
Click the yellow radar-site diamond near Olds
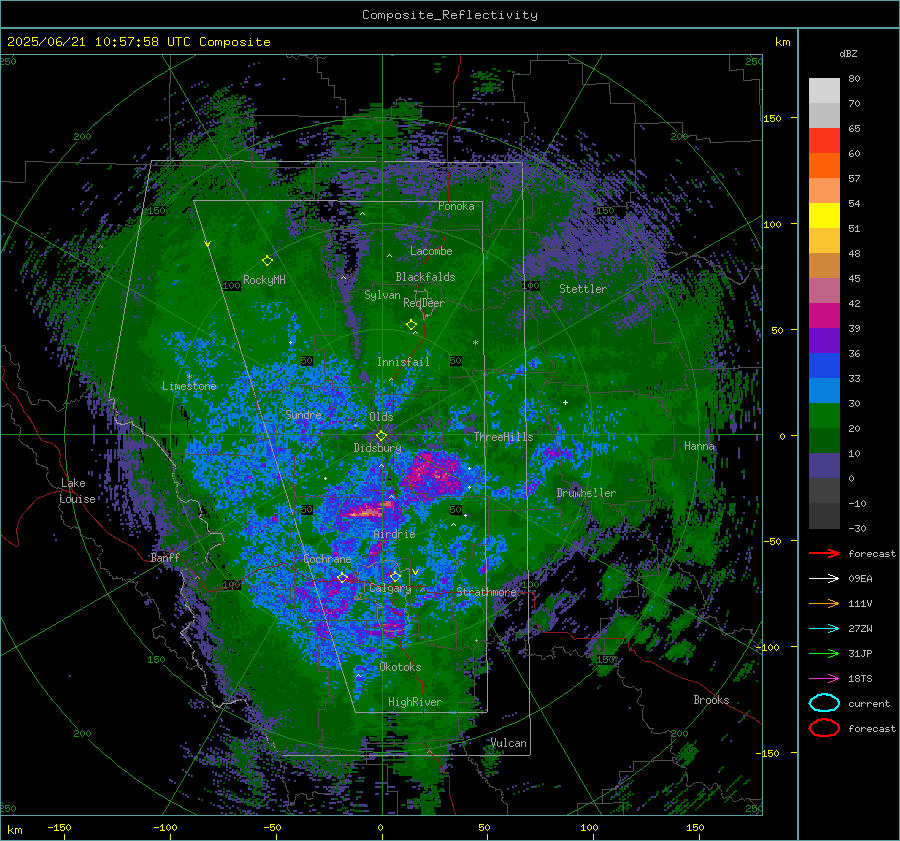(x=381, y=436)
